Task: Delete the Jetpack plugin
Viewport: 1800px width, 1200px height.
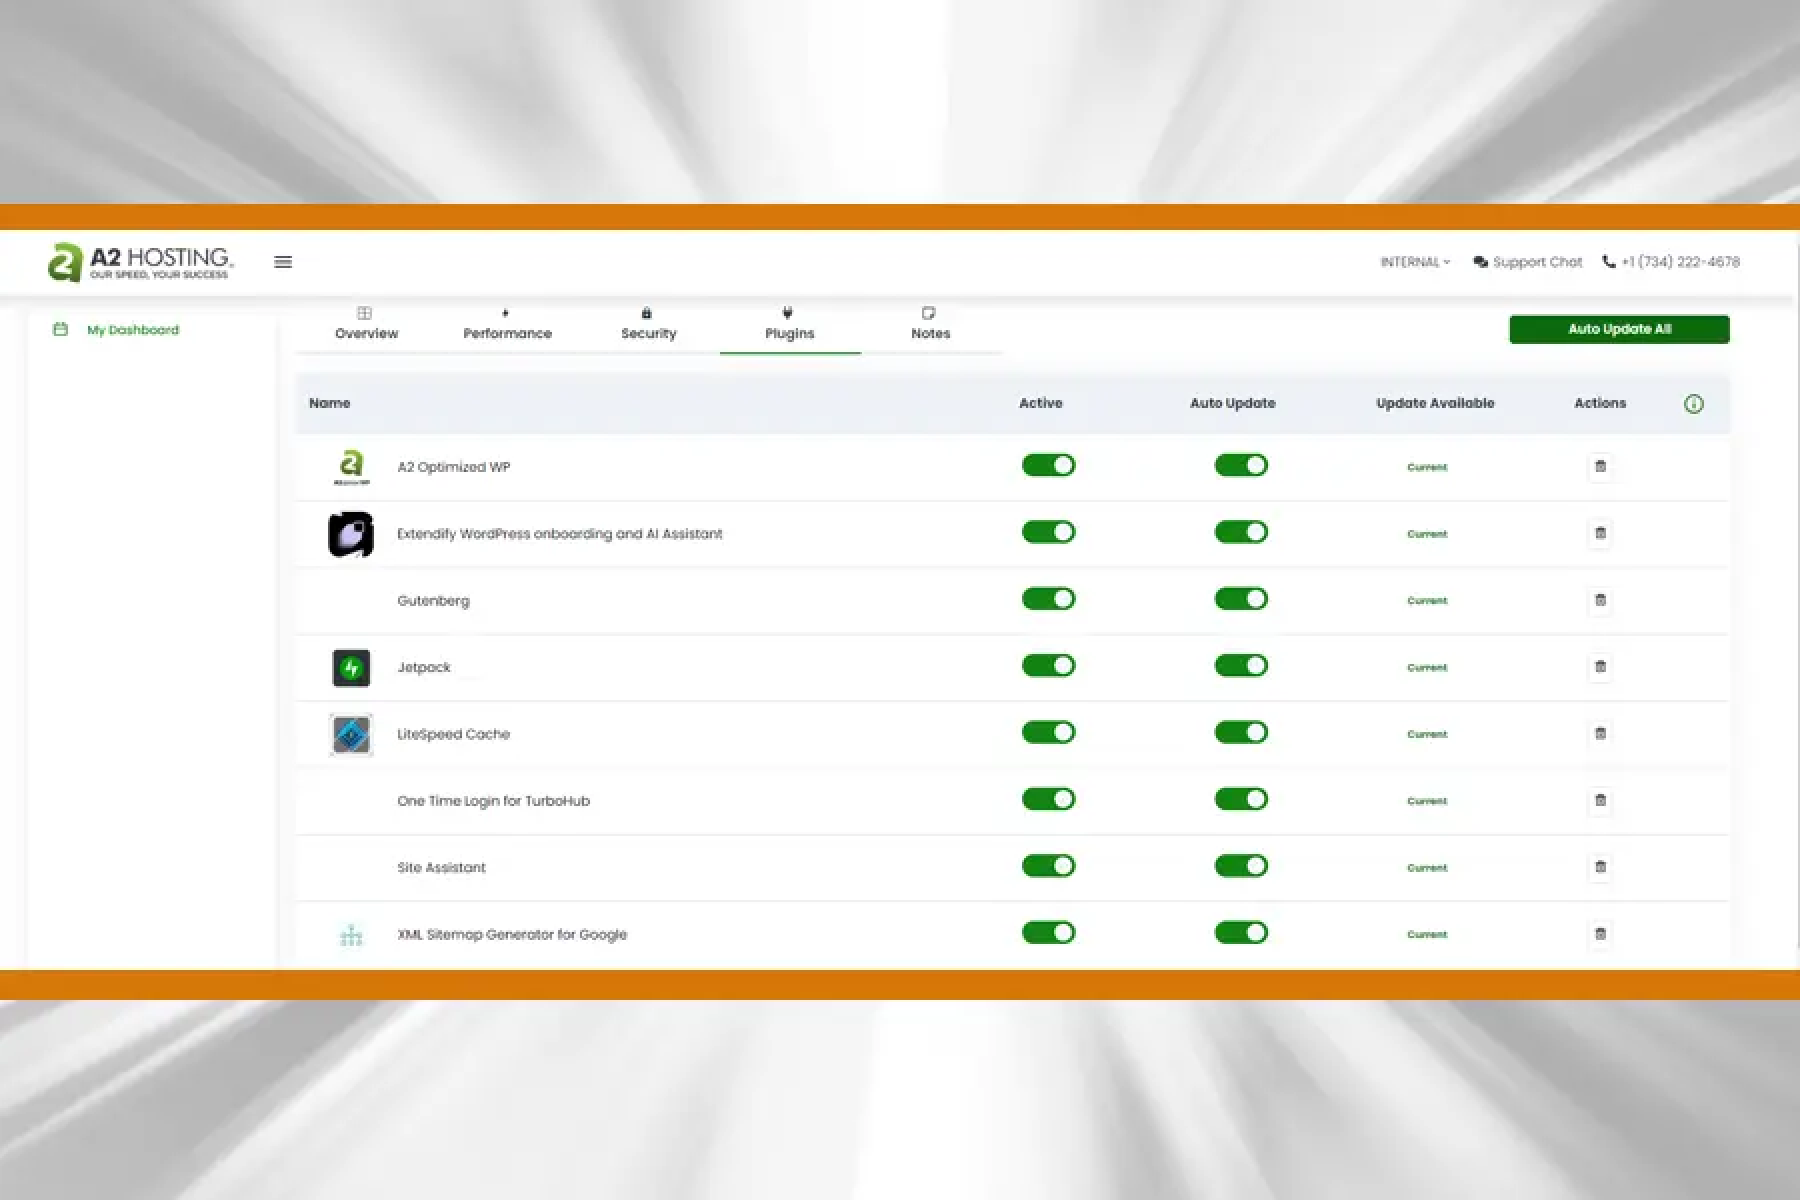Action: 1600,667
